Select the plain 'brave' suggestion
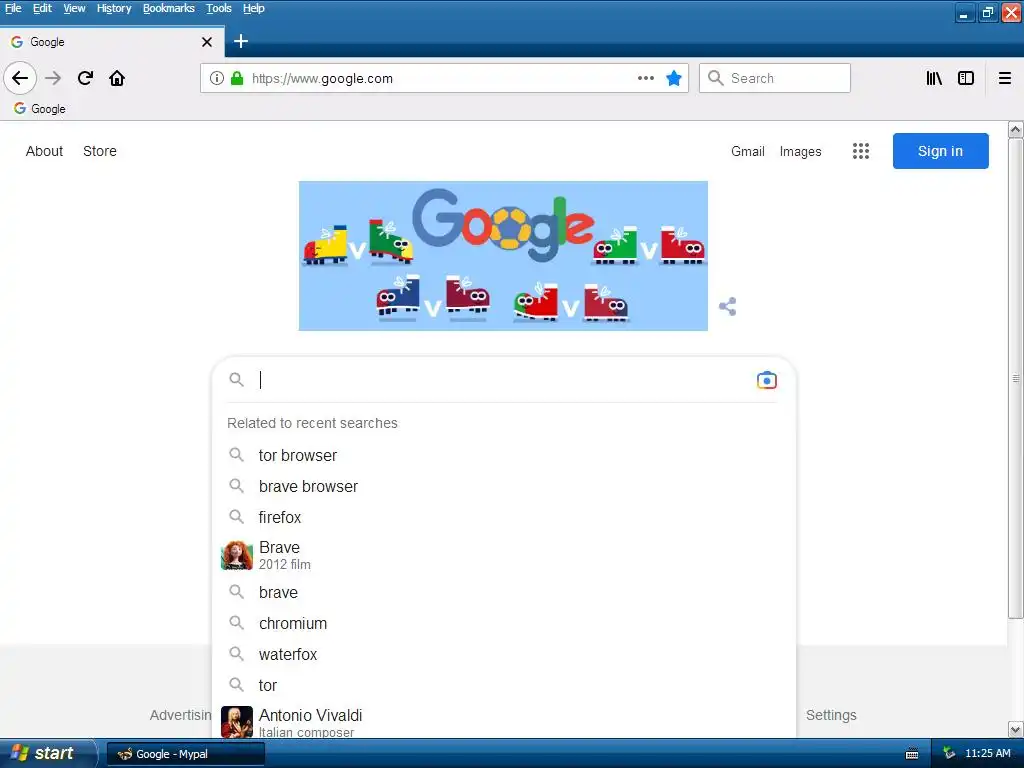 tap(504, 592)
